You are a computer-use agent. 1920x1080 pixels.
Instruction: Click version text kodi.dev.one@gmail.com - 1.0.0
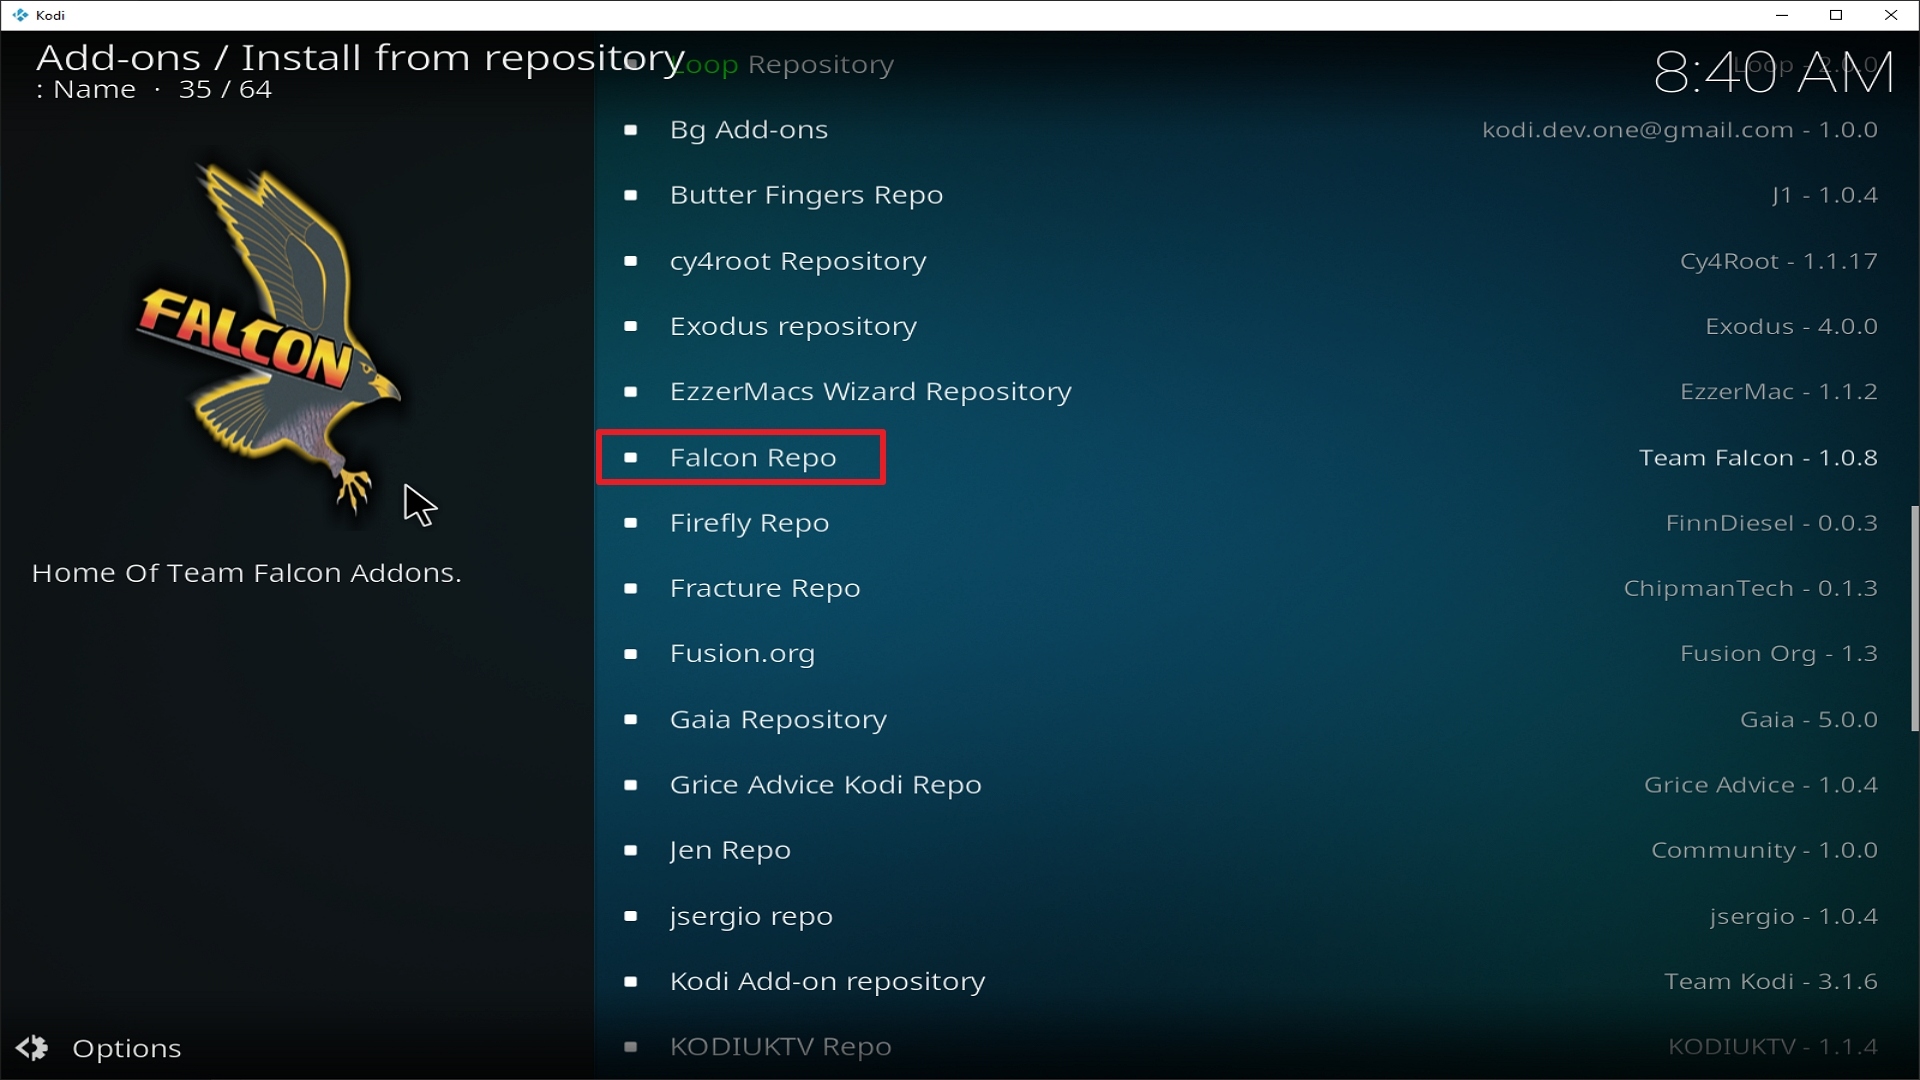pos(1680,131)
